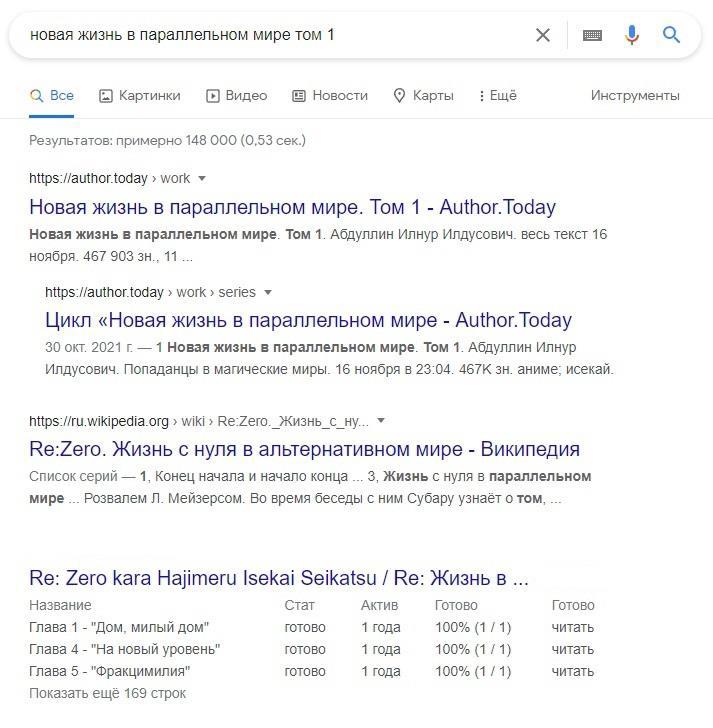The image size is (713, 728).
Task: Open options arrow for the ru.wikipedia.org result
Action: pyautogui.click(x=381, y=421)
